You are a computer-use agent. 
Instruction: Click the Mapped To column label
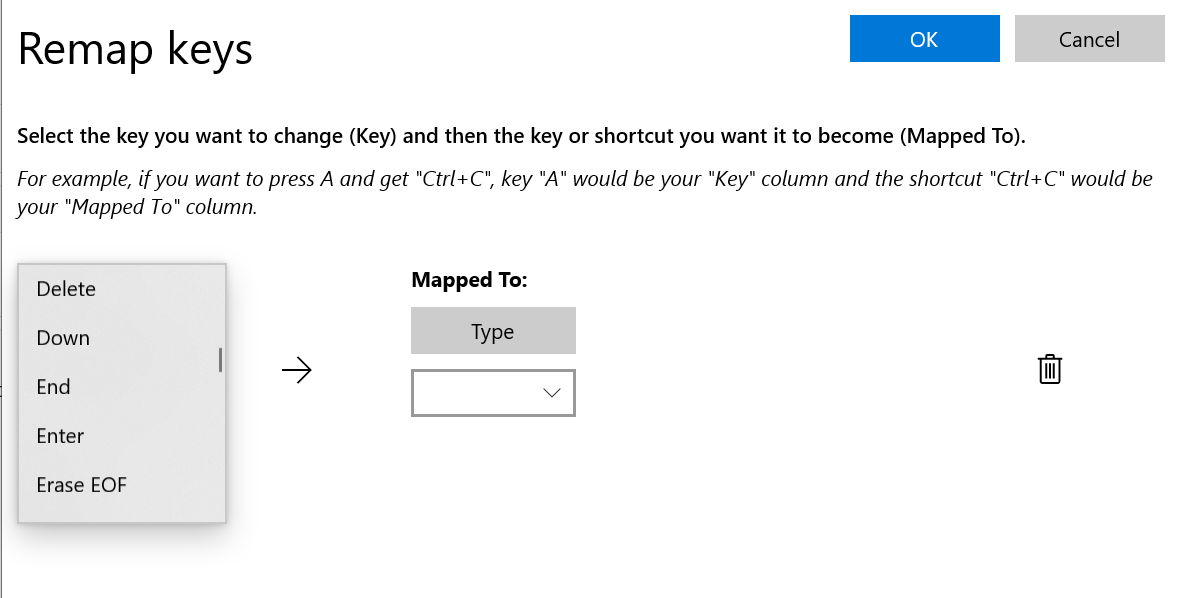pos(469,280)
